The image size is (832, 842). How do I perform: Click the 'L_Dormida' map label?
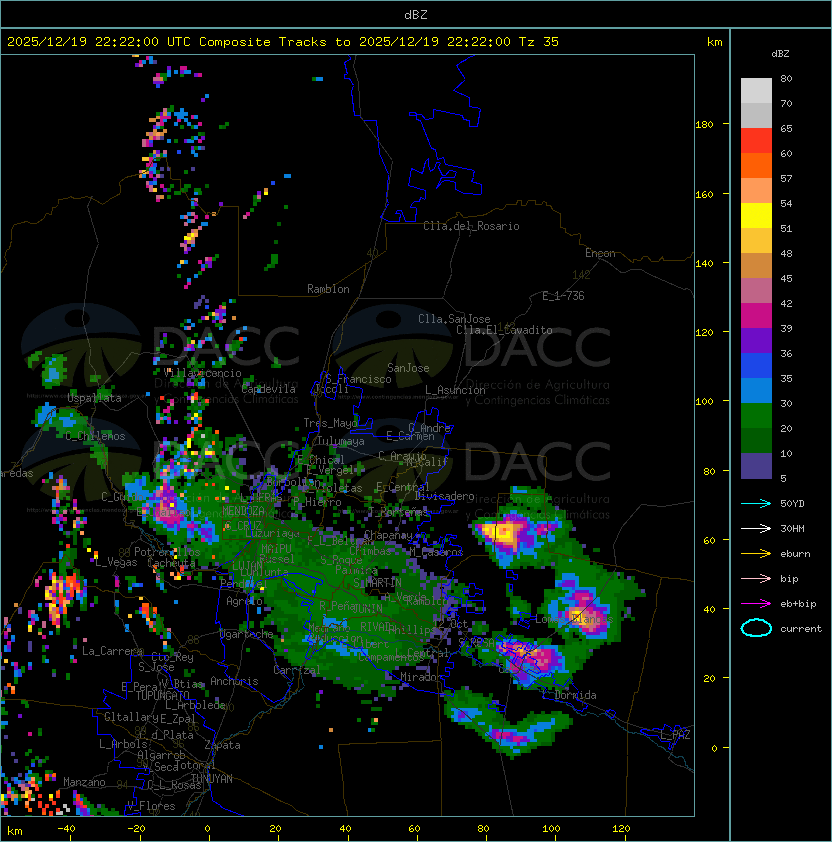coord(569,695)
